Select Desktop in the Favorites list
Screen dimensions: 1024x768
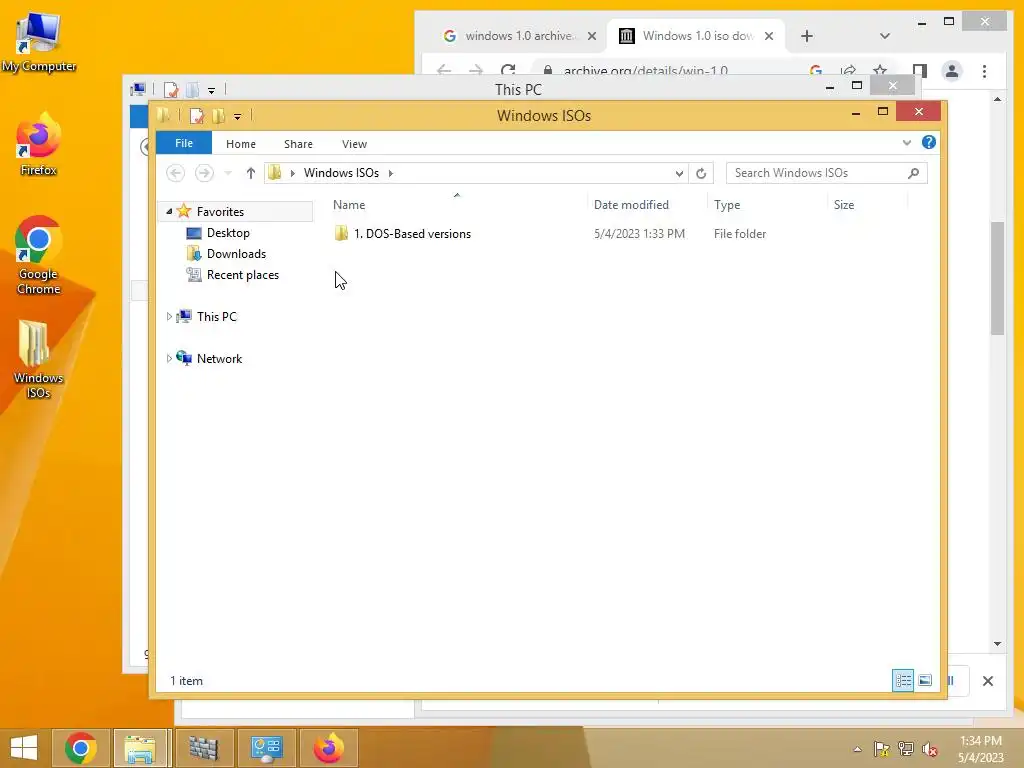pyautogui.click(x=228, y=232)
